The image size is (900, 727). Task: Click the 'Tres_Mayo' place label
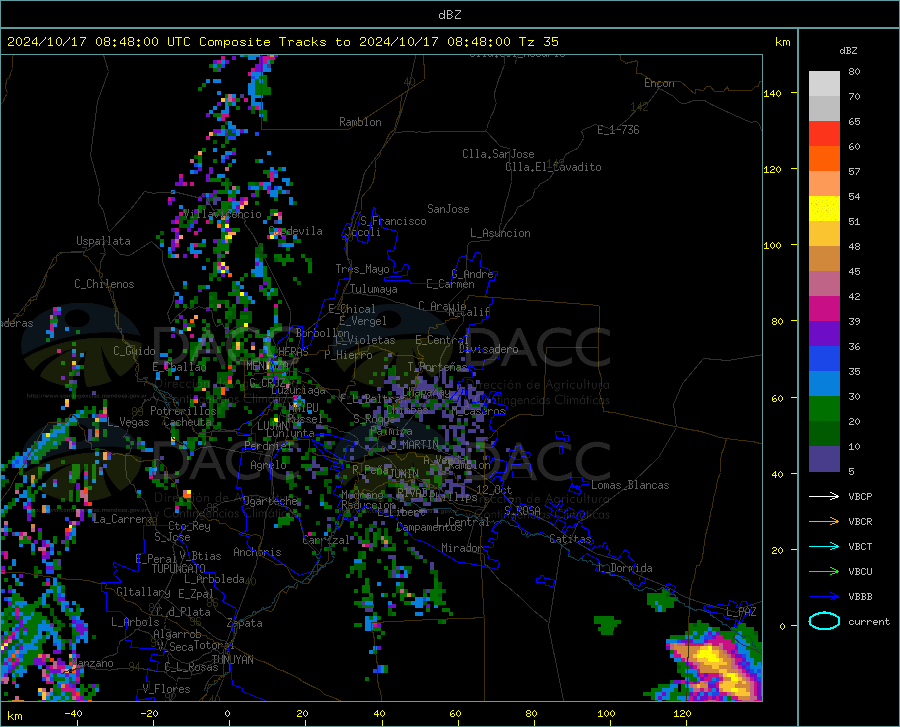pos(362,269)
